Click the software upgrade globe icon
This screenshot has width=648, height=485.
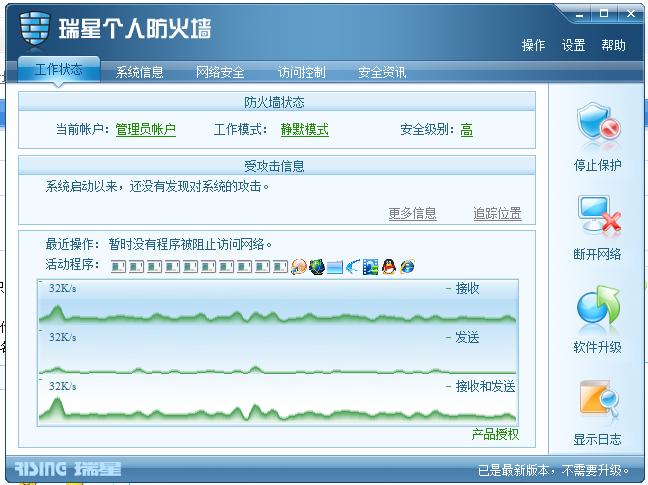point(598,305)
